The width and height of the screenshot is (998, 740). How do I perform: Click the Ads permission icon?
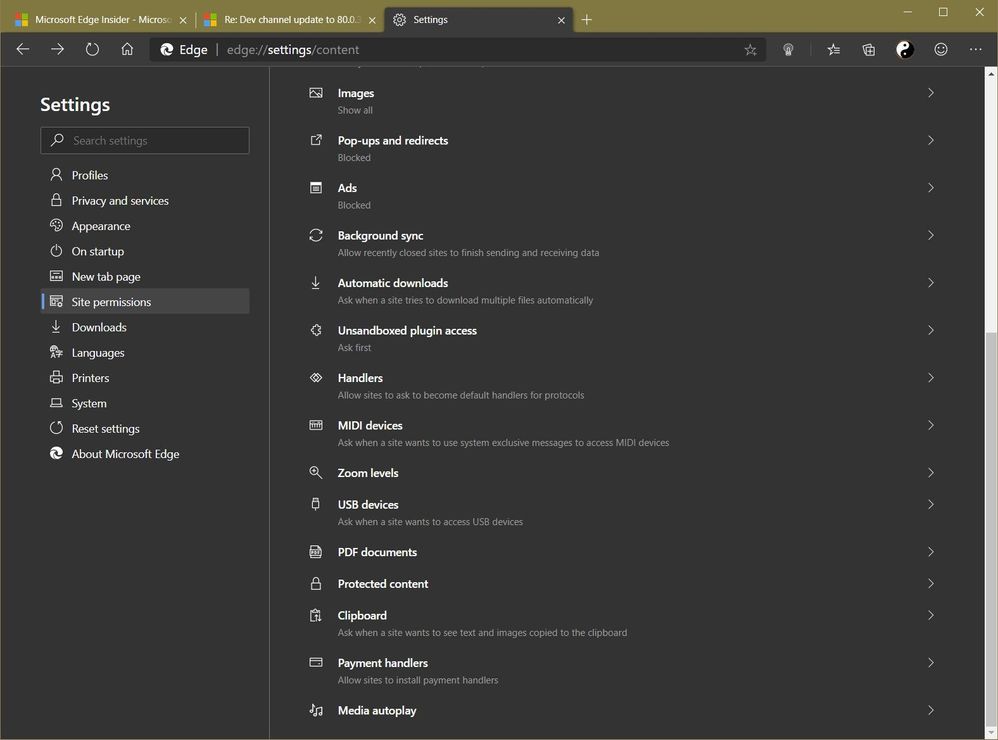coord(316,188)
